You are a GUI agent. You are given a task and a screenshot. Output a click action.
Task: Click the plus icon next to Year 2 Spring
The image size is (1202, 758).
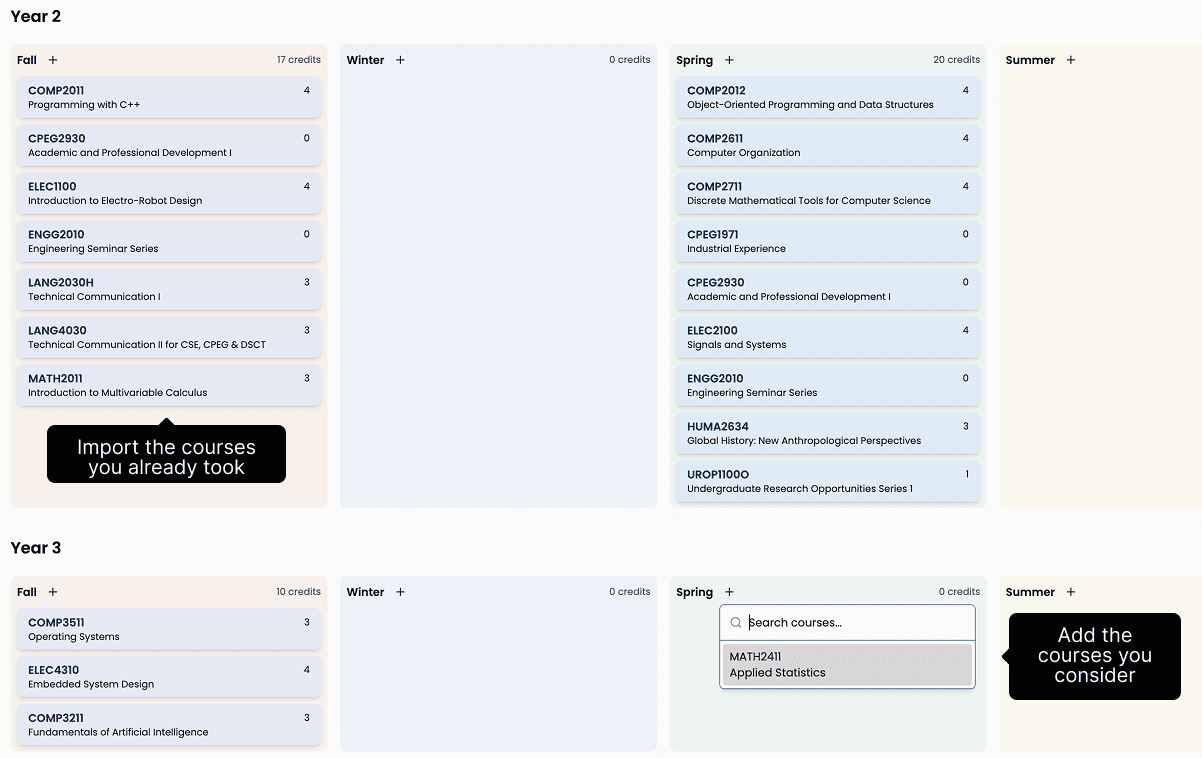coord(729,60)
